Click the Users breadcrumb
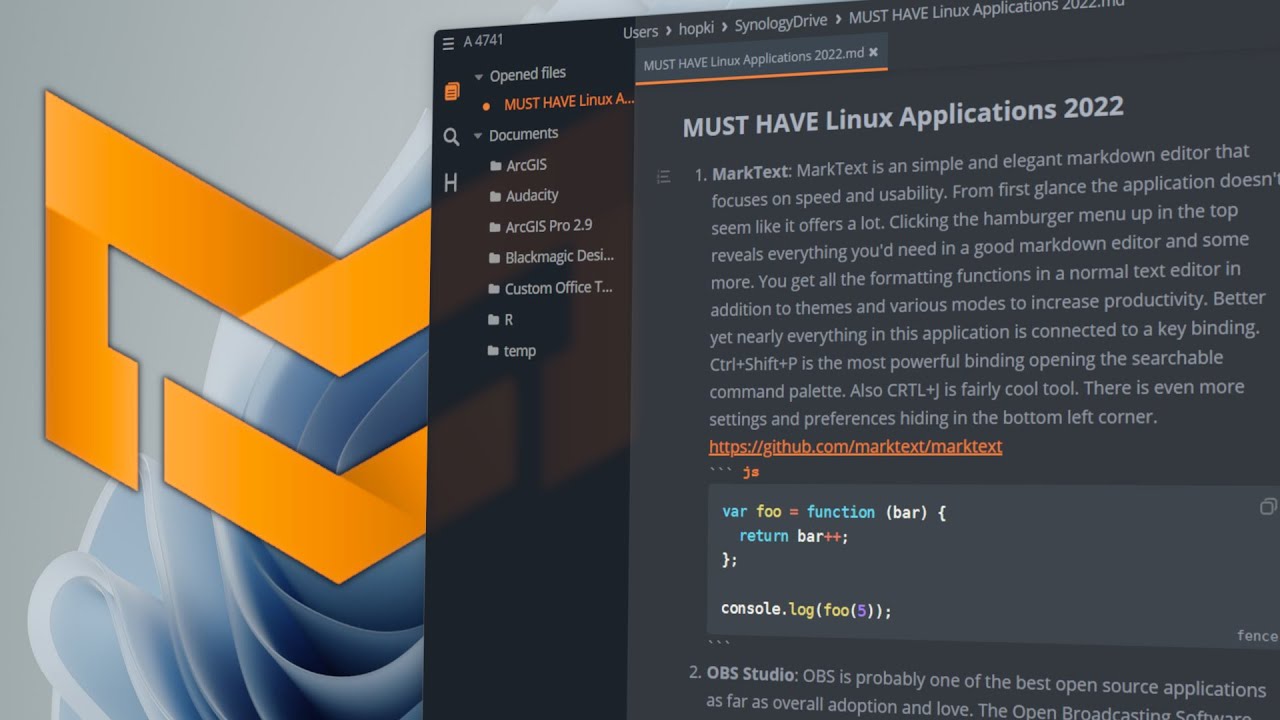 click(x=640, y=33)
